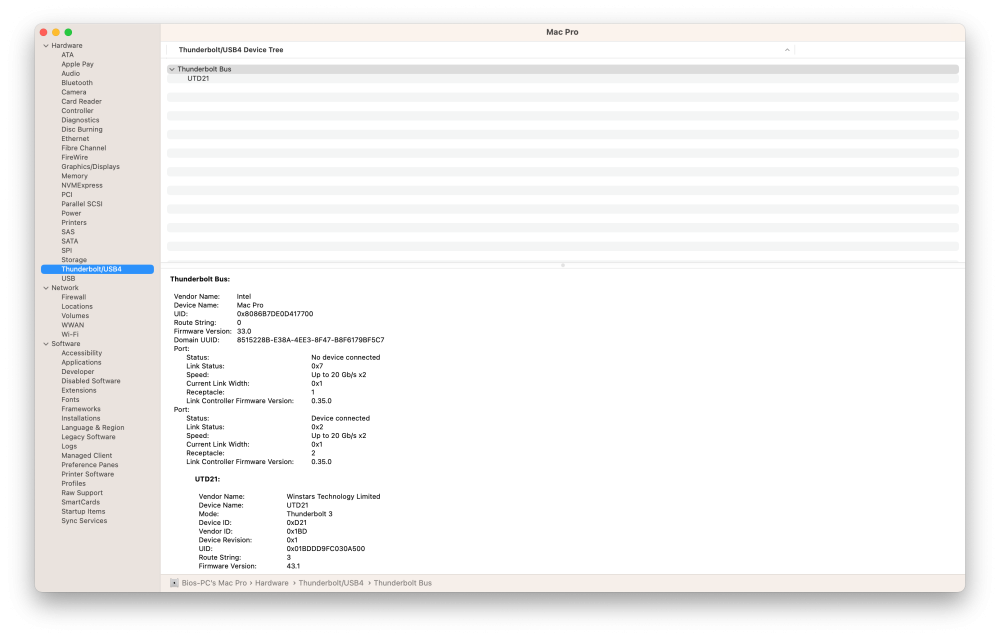
Task: Open Logs in sidebar
Action: (x=69, y=447)
